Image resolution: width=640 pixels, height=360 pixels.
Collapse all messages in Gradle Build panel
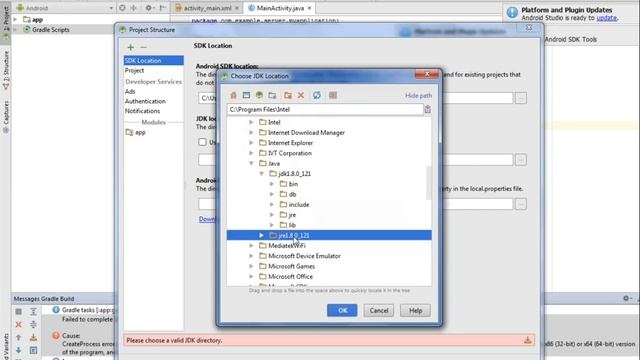pos(33,324)
